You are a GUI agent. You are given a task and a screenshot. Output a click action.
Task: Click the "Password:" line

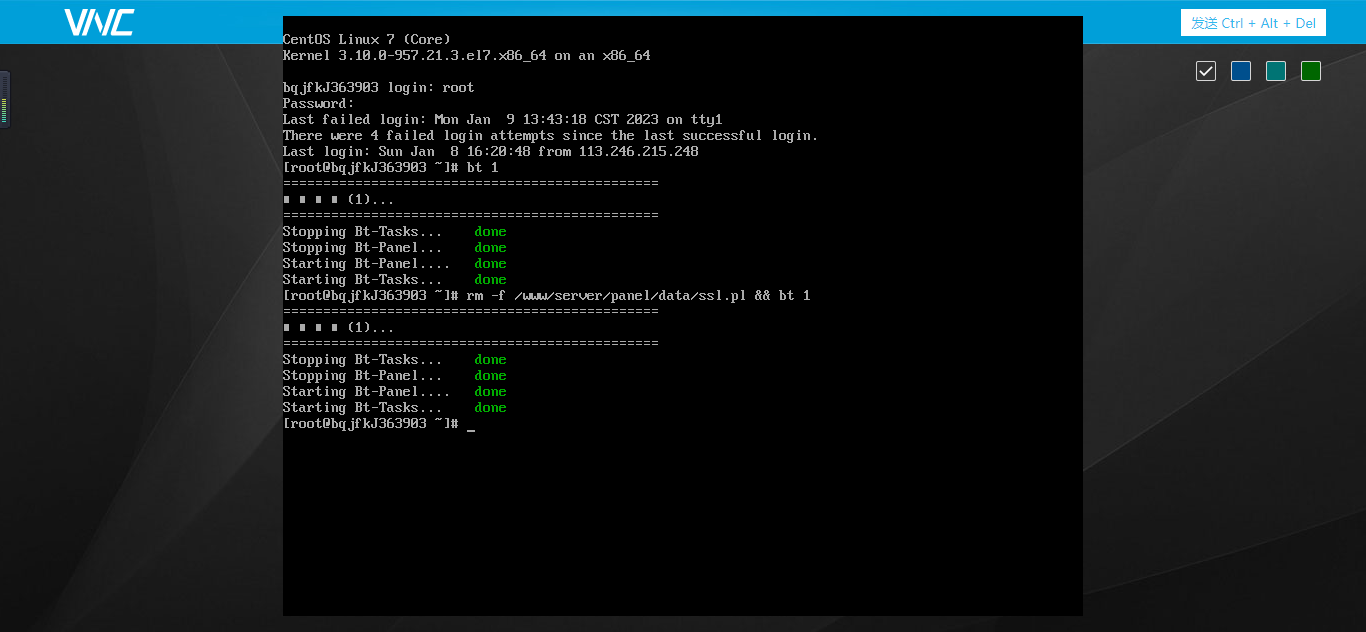coord(319,104)
